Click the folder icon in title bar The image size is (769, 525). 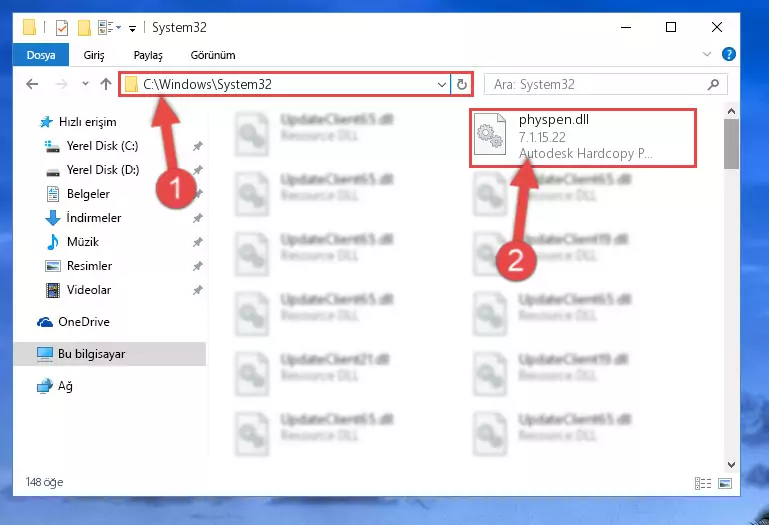click(x=29, y=27)
